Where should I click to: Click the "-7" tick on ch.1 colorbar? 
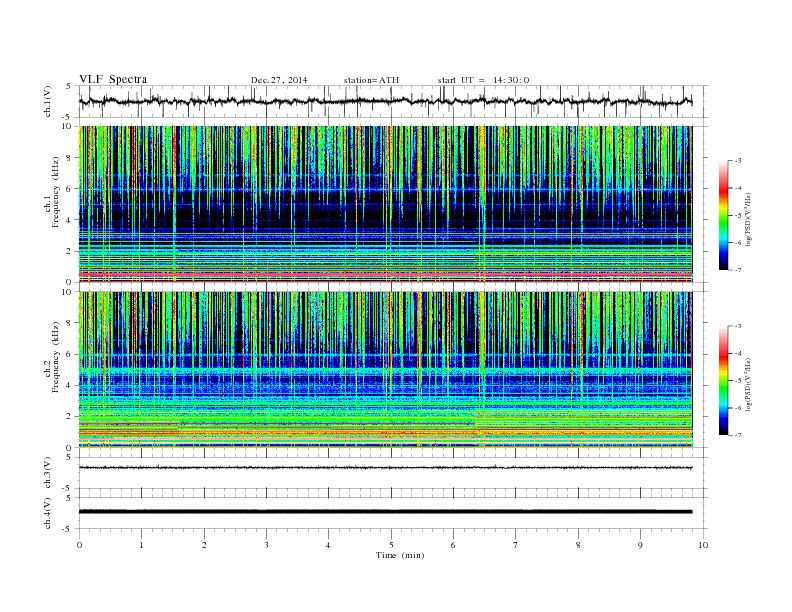[737, 270]
